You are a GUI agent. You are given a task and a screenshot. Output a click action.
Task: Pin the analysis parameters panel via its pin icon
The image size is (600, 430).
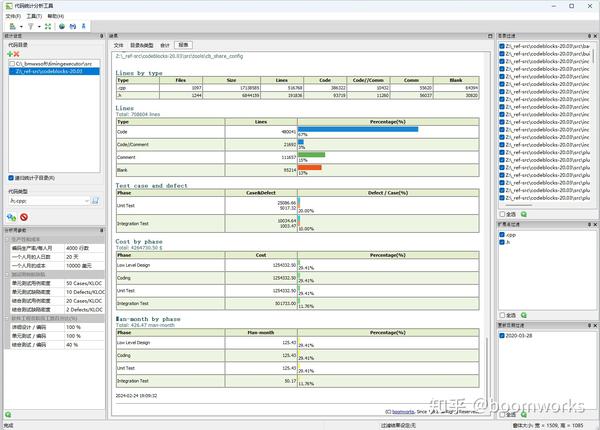pyautogui.click(x=101, y=230)
